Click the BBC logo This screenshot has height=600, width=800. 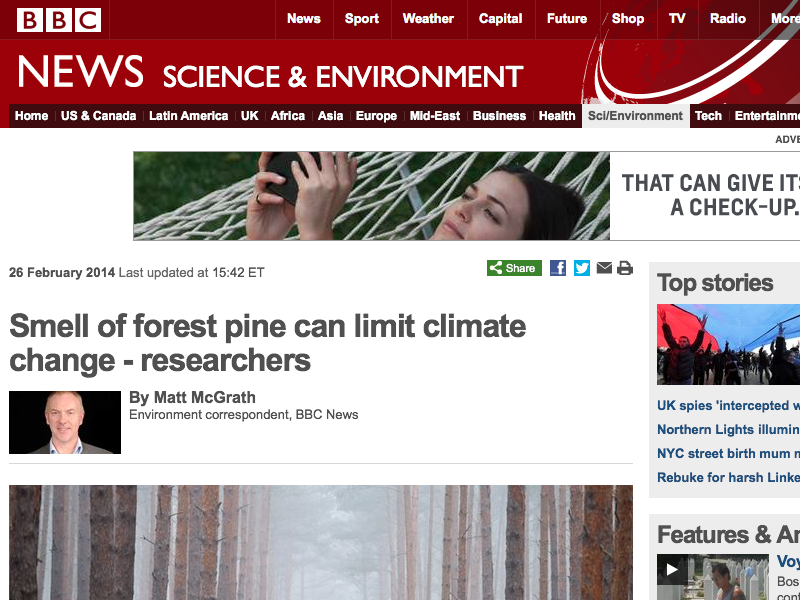(x=59, y=19)
